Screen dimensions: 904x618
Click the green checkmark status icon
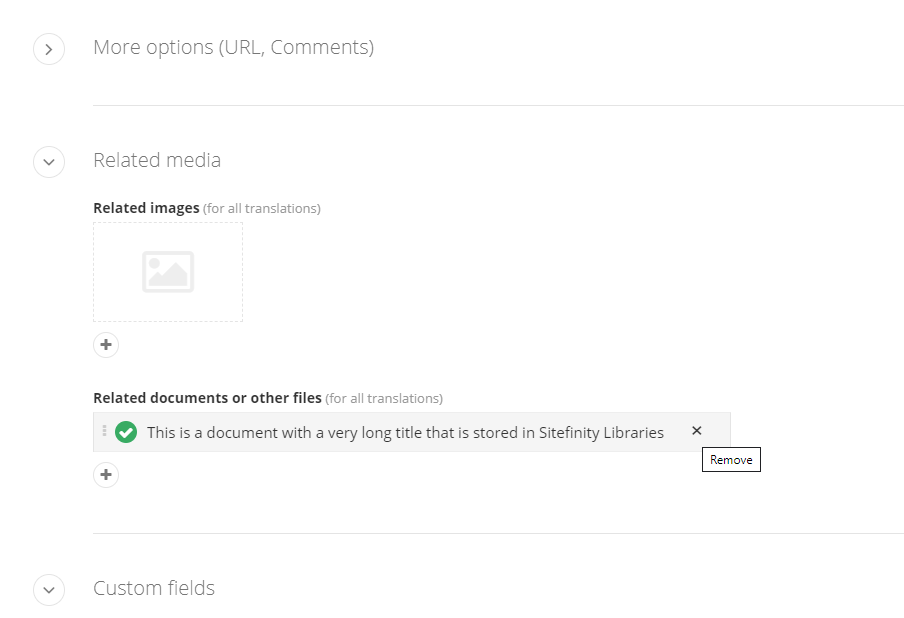(126, 432)
